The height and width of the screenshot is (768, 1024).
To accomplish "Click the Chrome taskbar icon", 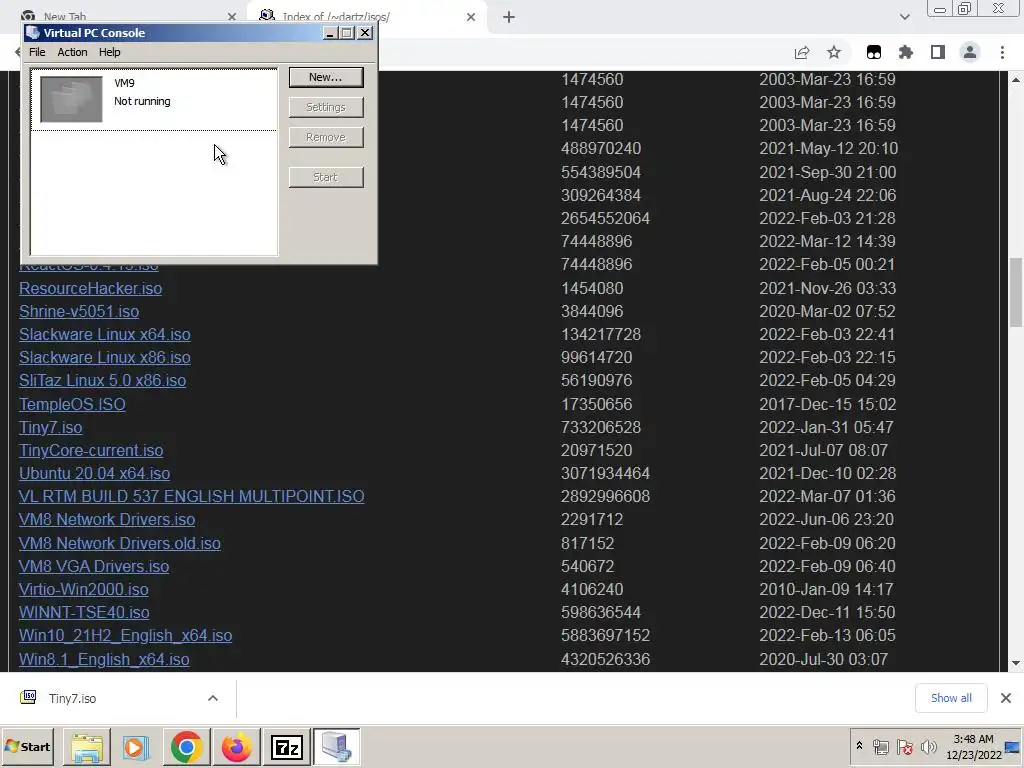I will [186, 746].
